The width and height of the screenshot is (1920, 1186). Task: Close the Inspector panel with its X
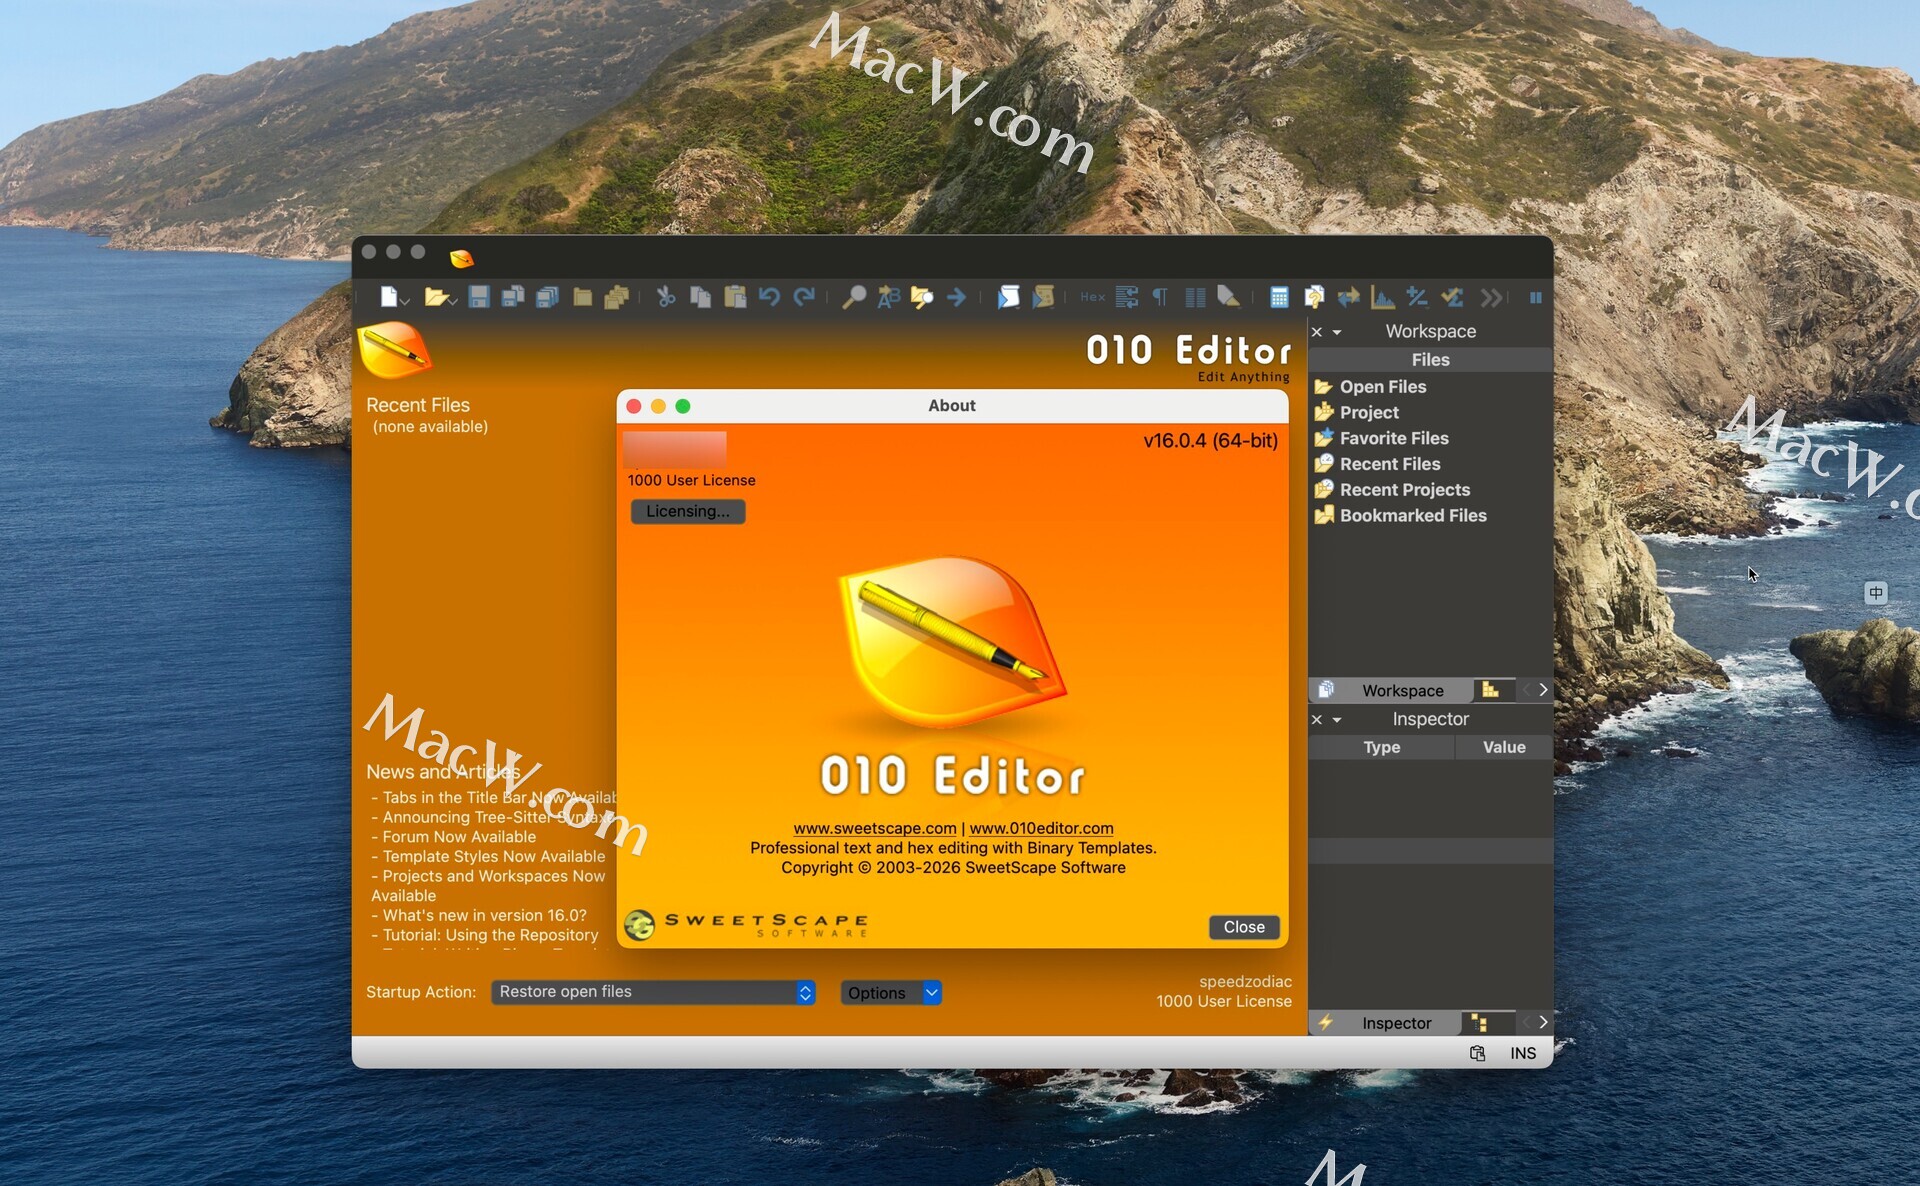1317,720
